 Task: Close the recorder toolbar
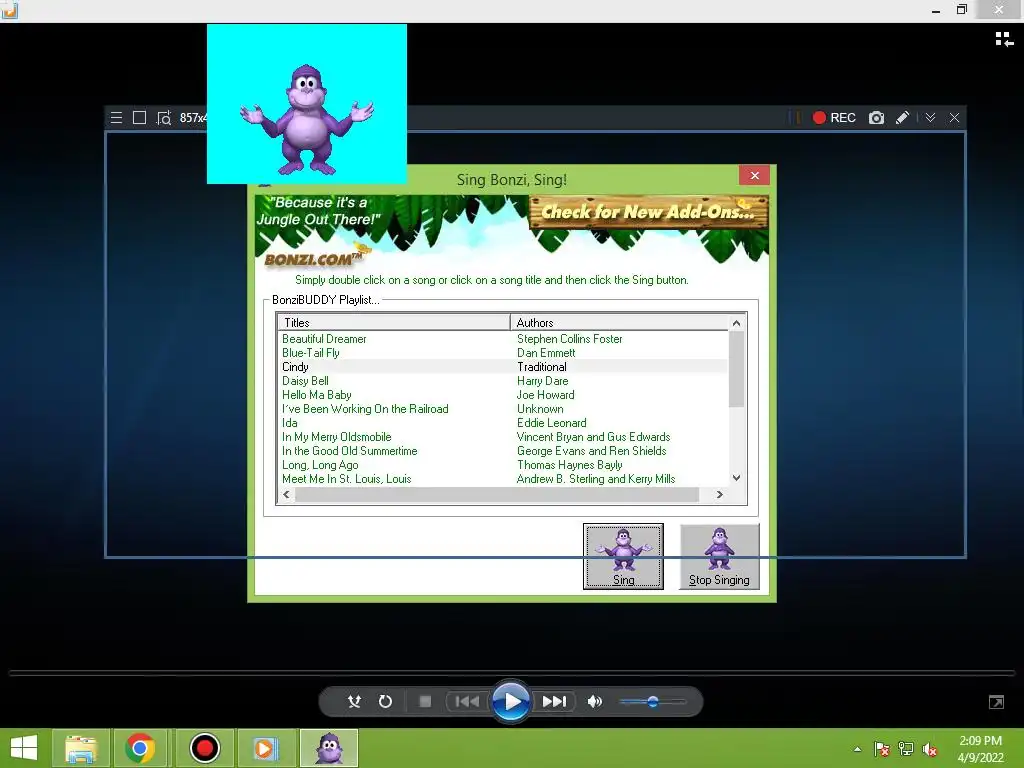[x=955, y=118]
